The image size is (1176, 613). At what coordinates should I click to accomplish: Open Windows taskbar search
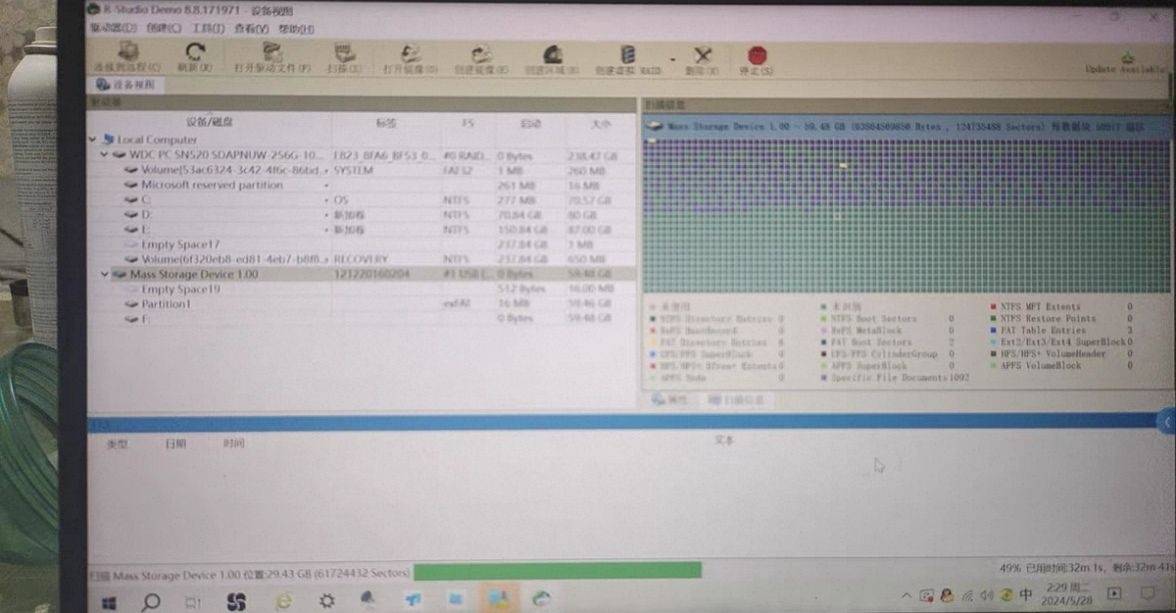click(x=151, y=602)
